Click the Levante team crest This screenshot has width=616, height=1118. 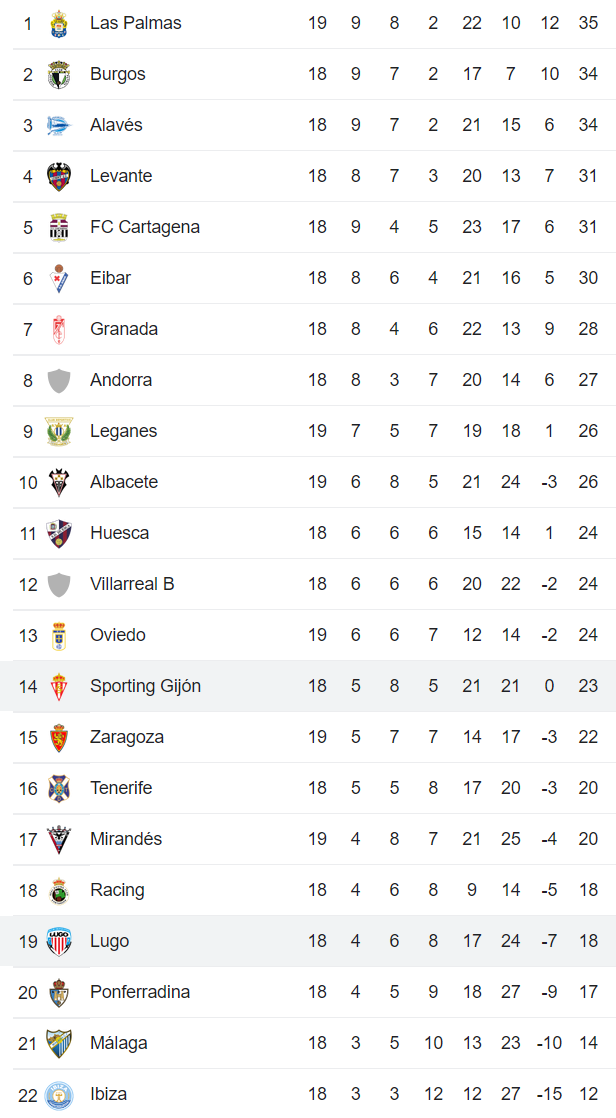pyautogui.click(x=59, y=176)
